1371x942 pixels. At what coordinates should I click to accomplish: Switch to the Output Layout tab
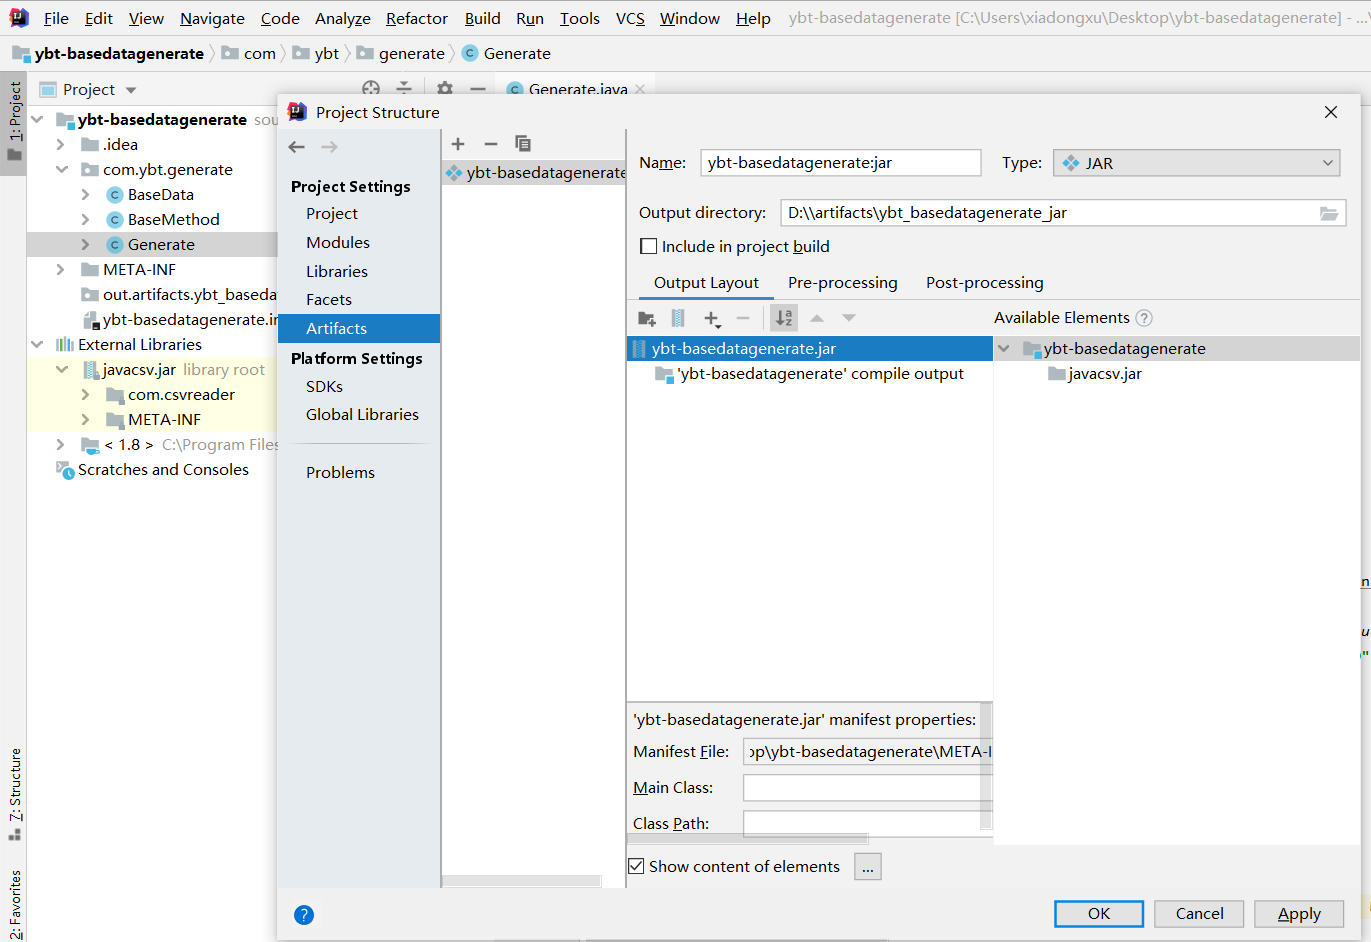coord(706,283)
